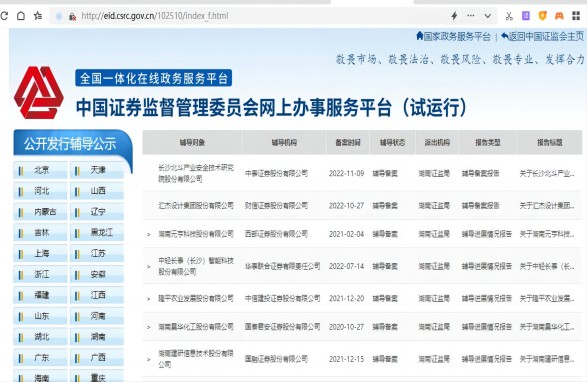This screenshot has width=587, height=382.
Task: Select 上海 region
Action: [x=40, y=254]
